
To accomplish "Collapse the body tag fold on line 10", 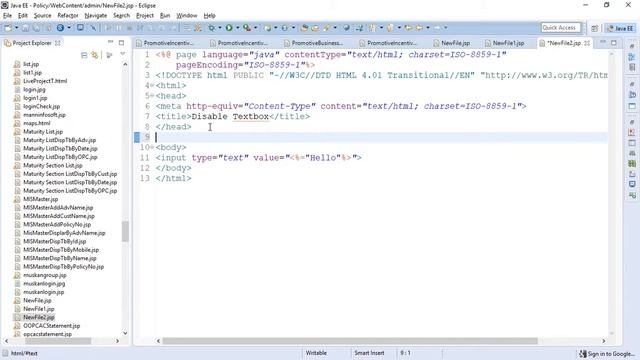I will click(152, 147).
